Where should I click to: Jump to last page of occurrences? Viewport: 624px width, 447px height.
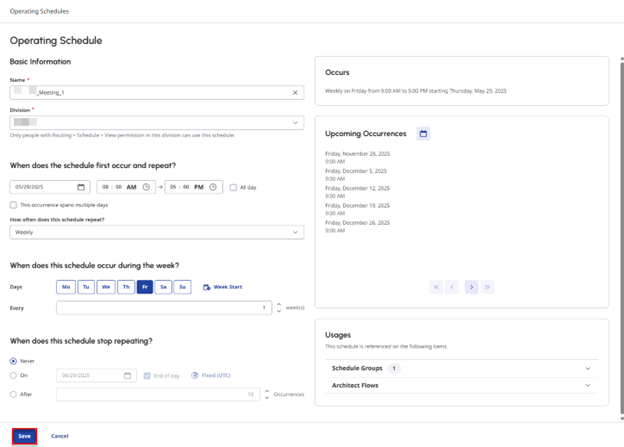tap(488, 287)
